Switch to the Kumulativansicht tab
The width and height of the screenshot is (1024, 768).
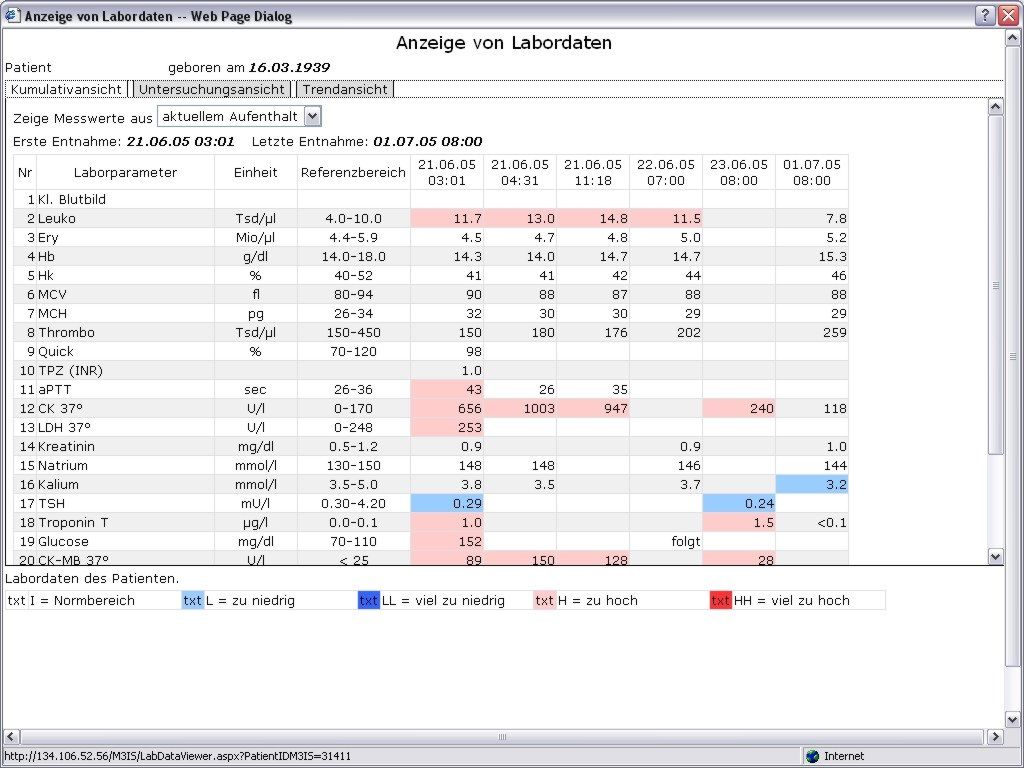tap(66, 89)
